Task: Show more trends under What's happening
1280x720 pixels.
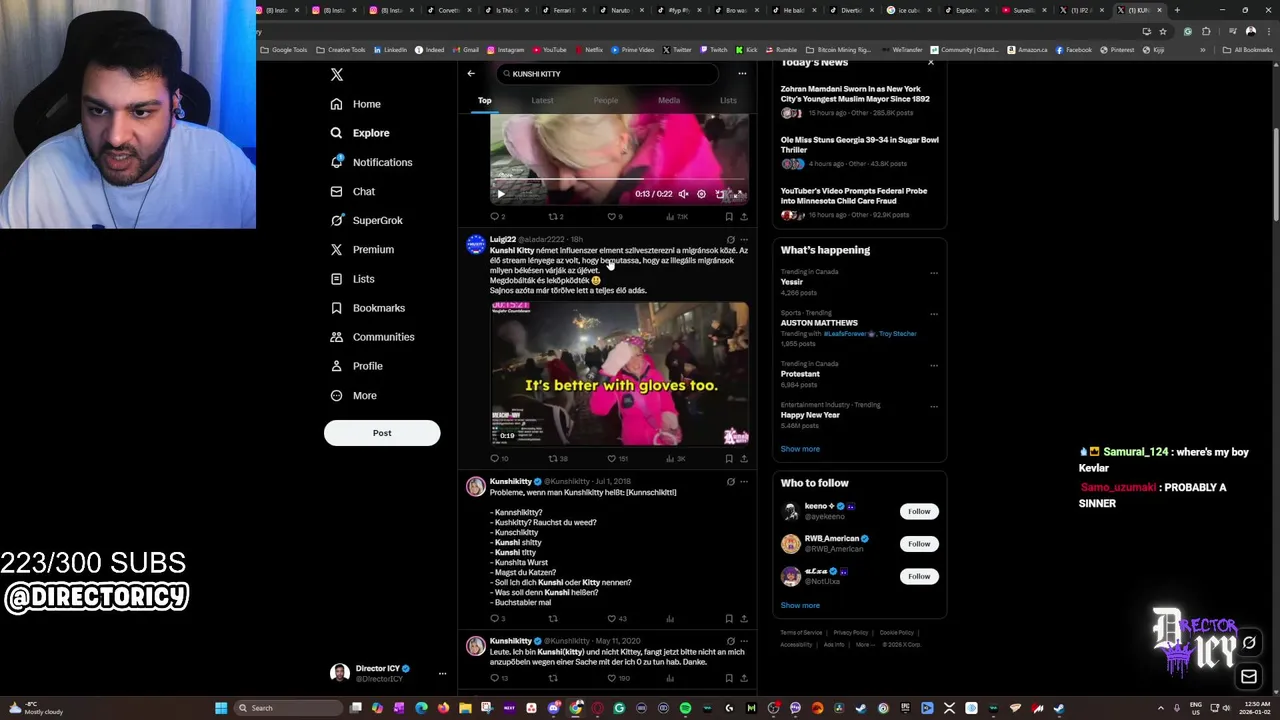Action: [x=800, y=449]
